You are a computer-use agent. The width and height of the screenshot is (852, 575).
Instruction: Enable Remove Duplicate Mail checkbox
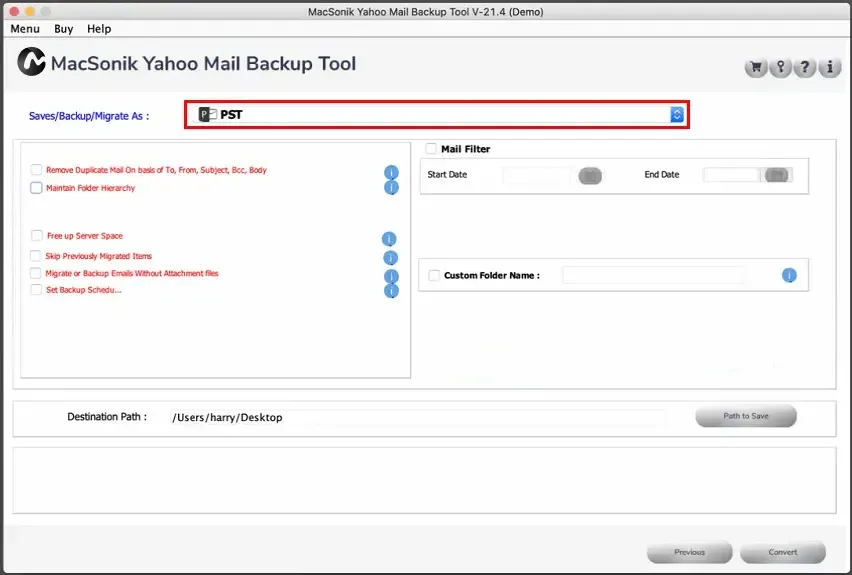coord(36,170)
